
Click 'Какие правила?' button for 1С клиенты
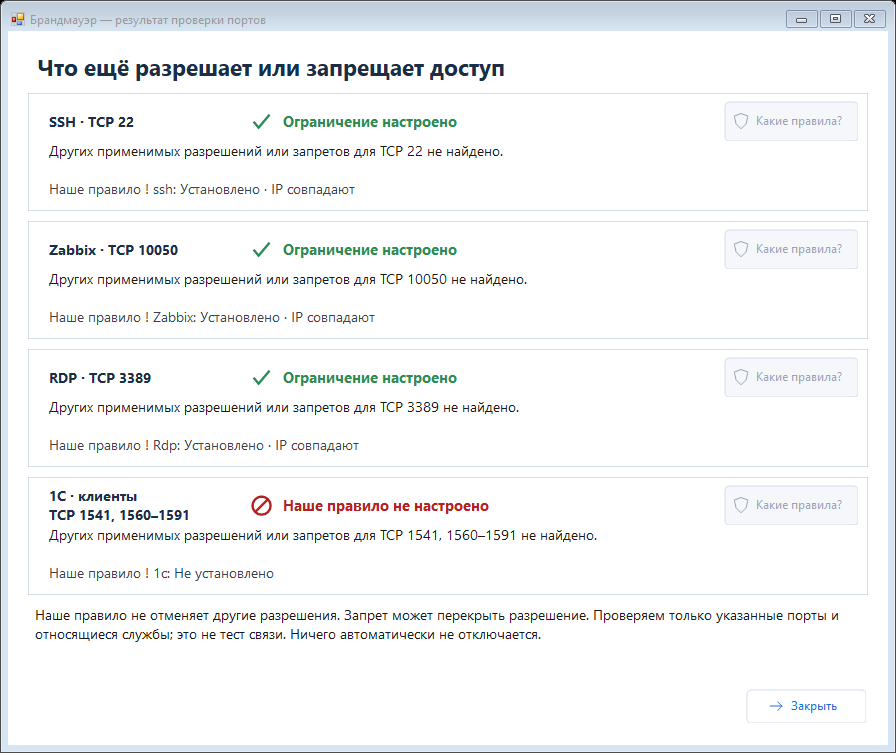[x=791, y=505]
